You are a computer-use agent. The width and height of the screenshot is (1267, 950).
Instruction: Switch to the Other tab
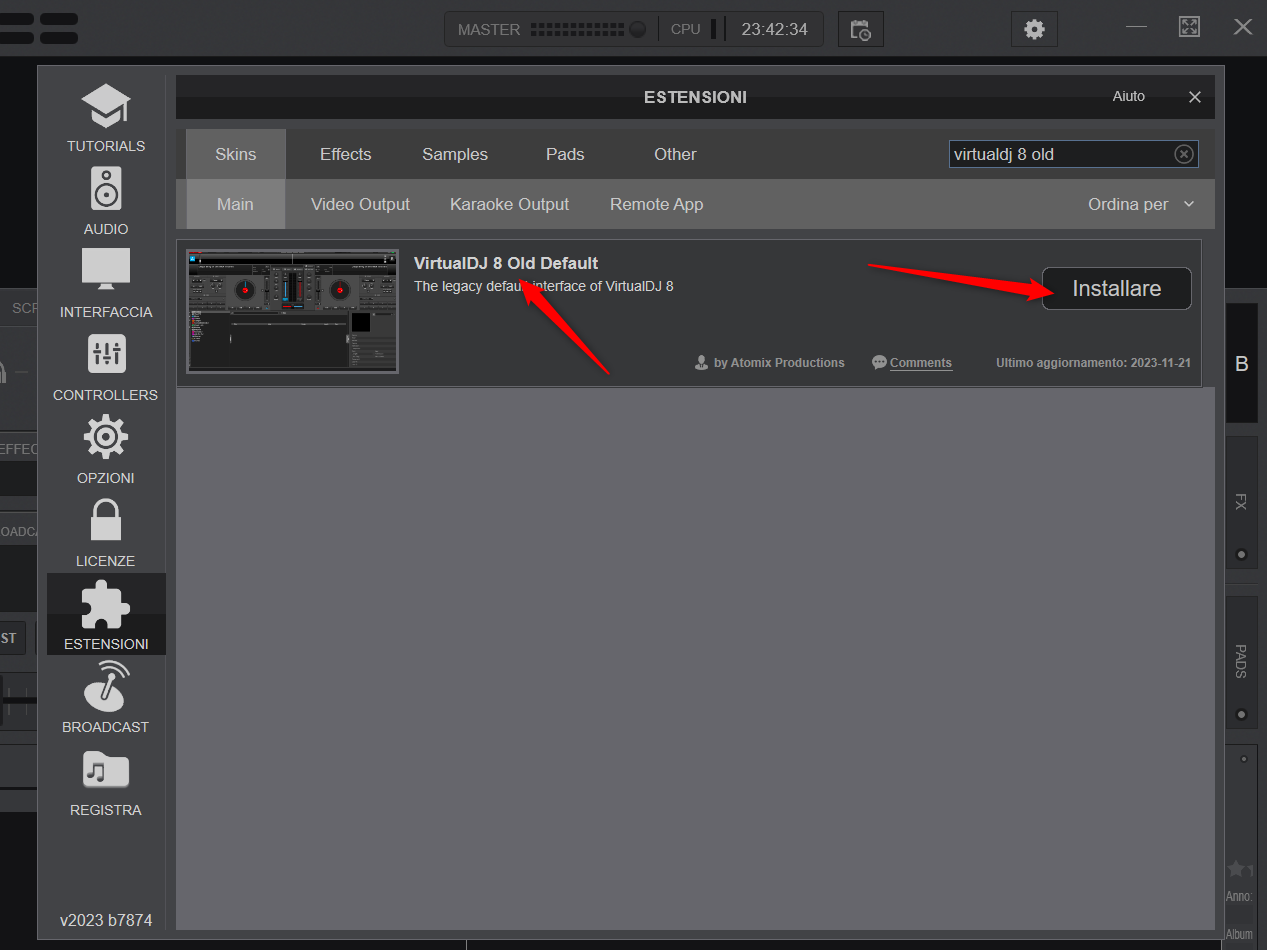(675, 154)
